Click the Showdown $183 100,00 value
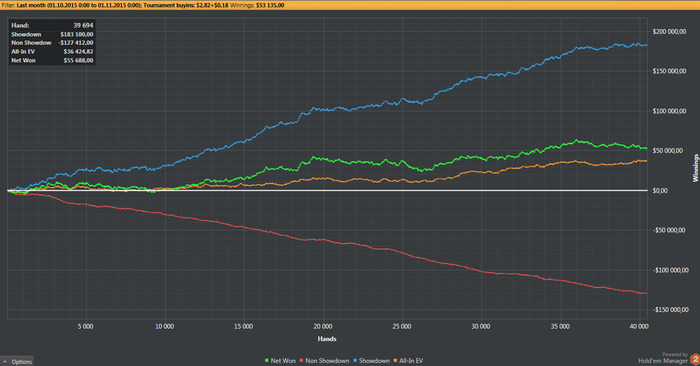 click(77, 34)
